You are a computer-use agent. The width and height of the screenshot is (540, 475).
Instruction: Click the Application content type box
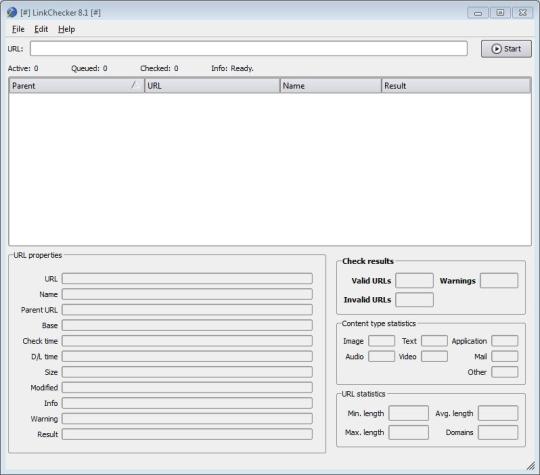pos(505,341)
